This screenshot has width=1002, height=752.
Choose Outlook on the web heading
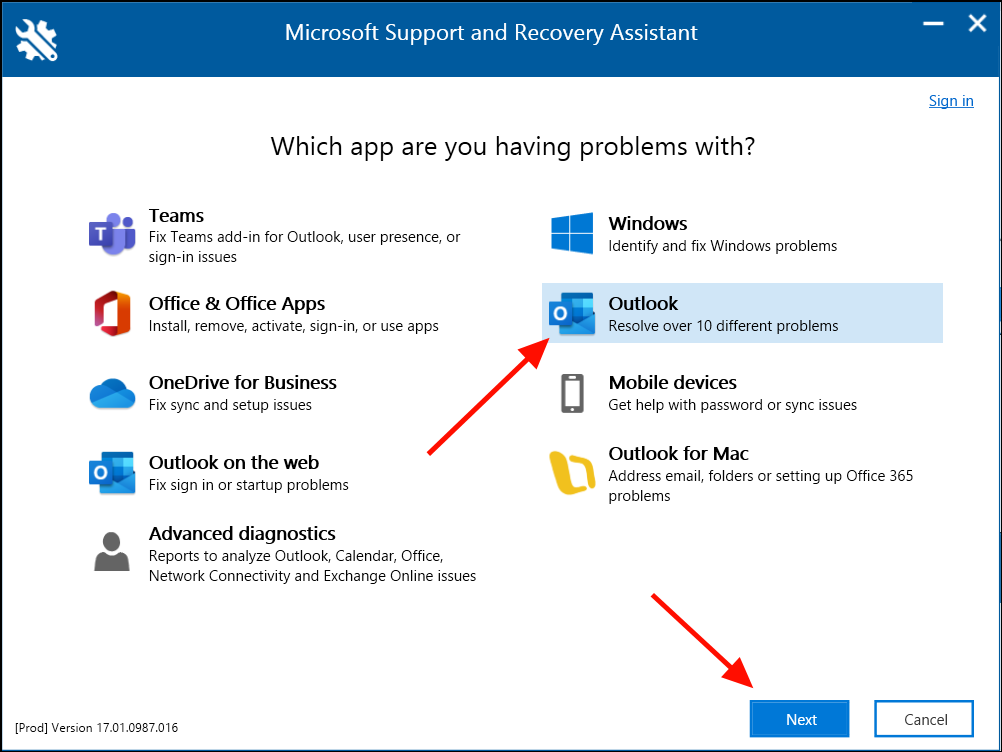click(234, 462)
